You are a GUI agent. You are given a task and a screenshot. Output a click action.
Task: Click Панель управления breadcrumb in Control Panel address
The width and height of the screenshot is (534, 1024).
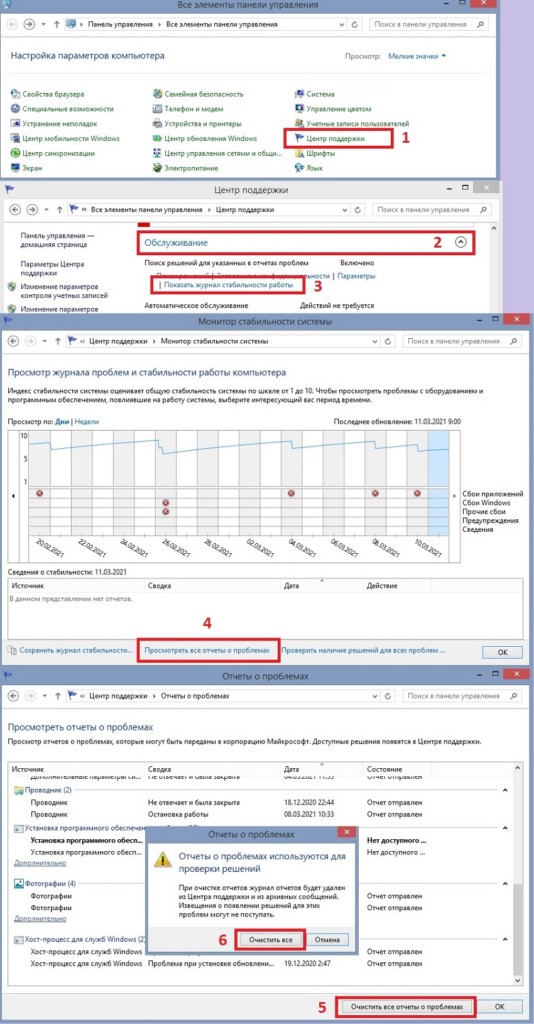click(x=119, y=24)
